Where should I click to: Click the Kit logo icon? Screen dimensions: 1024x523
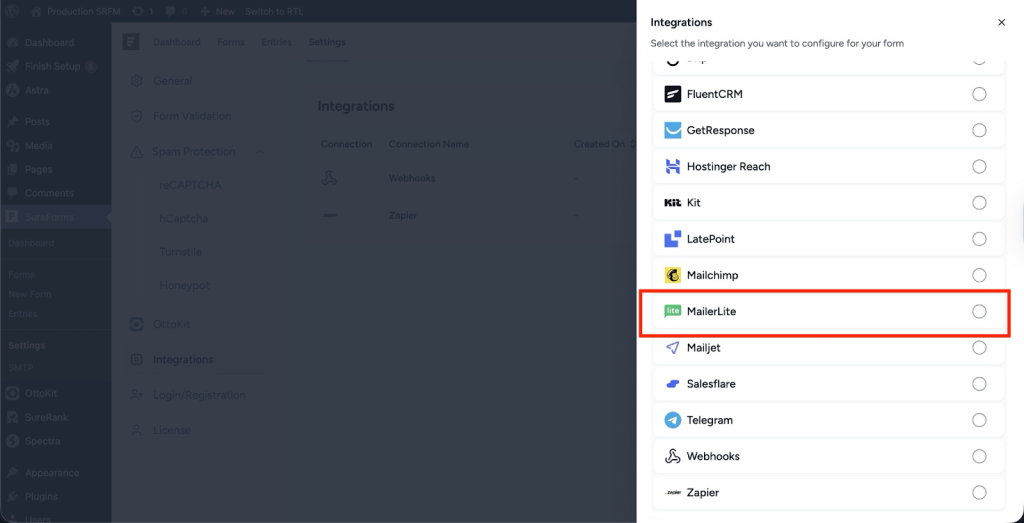673,203
